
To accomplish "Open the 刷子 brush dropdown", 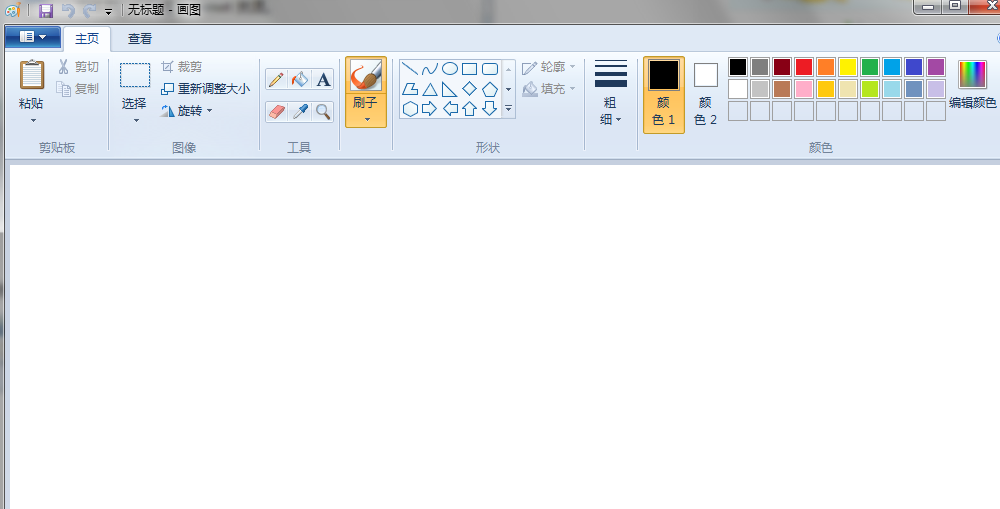I will tap(366, 119).
